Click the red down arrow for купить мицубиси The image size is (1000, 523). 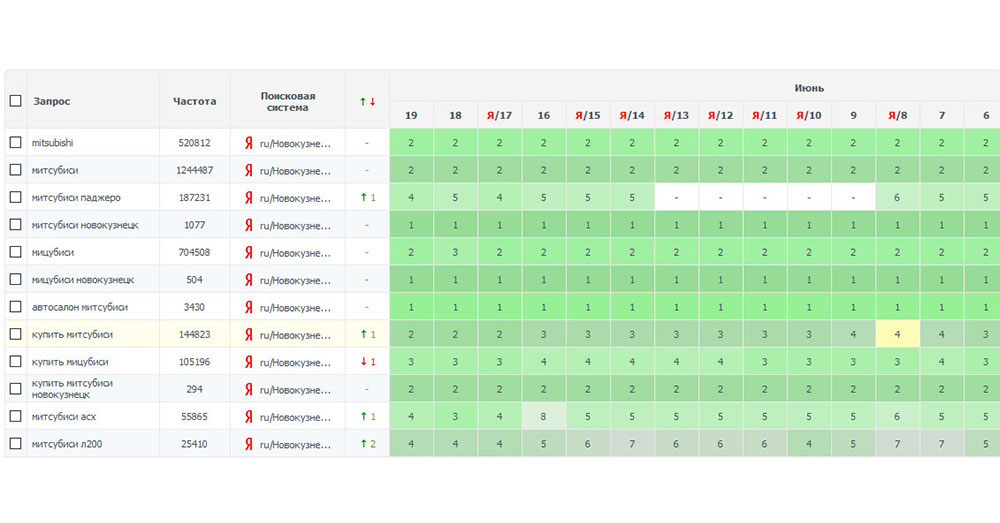pyautogui.click(x=363, y=362)
